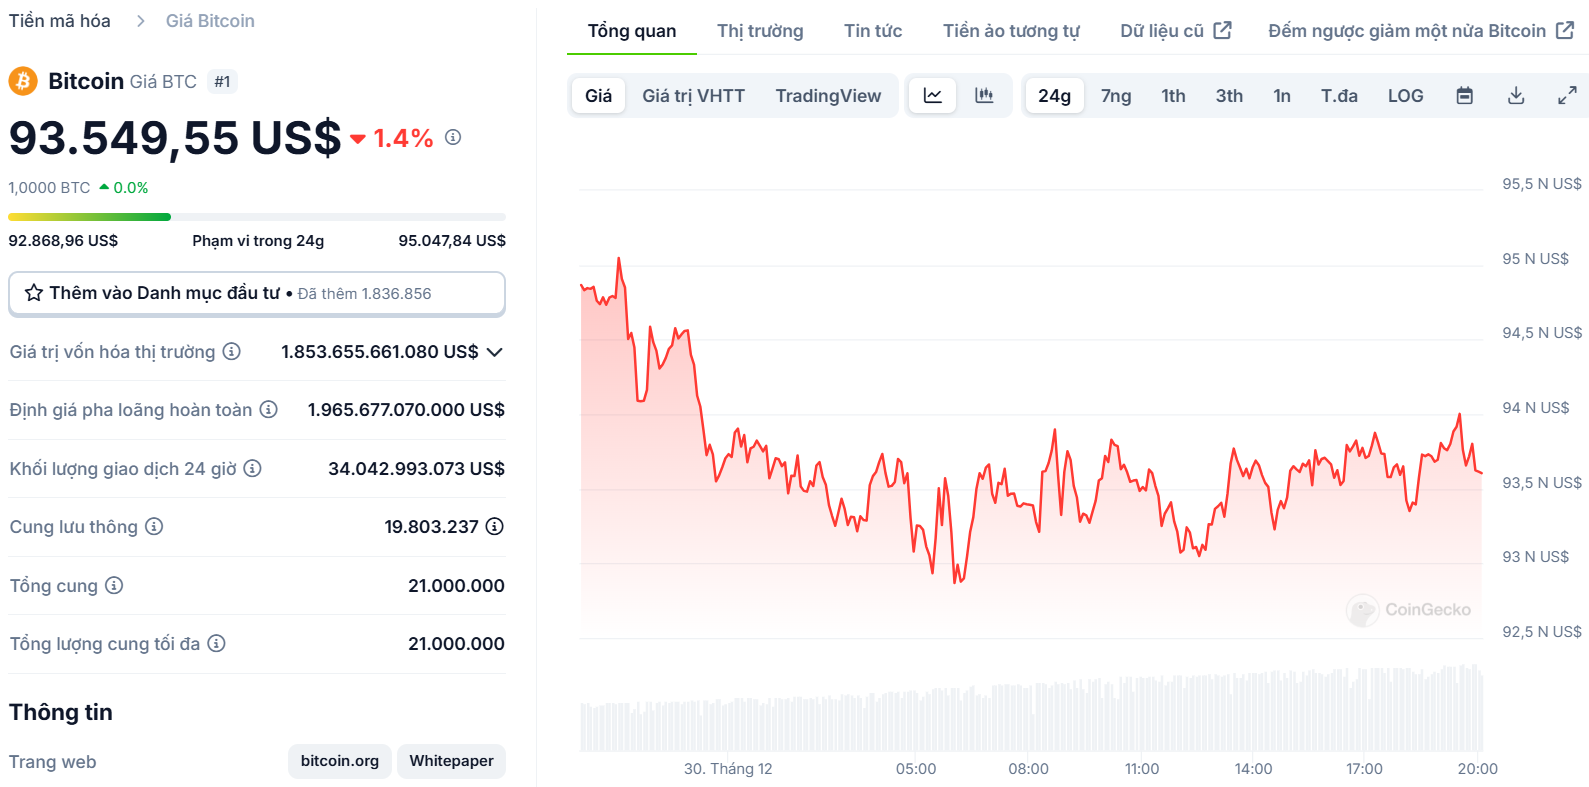
Task: Click the 93.549,55 US$ price
Action: pos(175,138)
